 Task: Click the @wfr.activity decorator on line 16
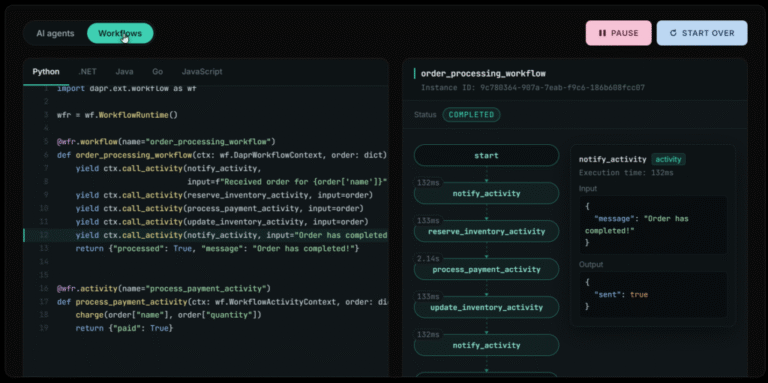pyautogui.click(x=164, y=288)
